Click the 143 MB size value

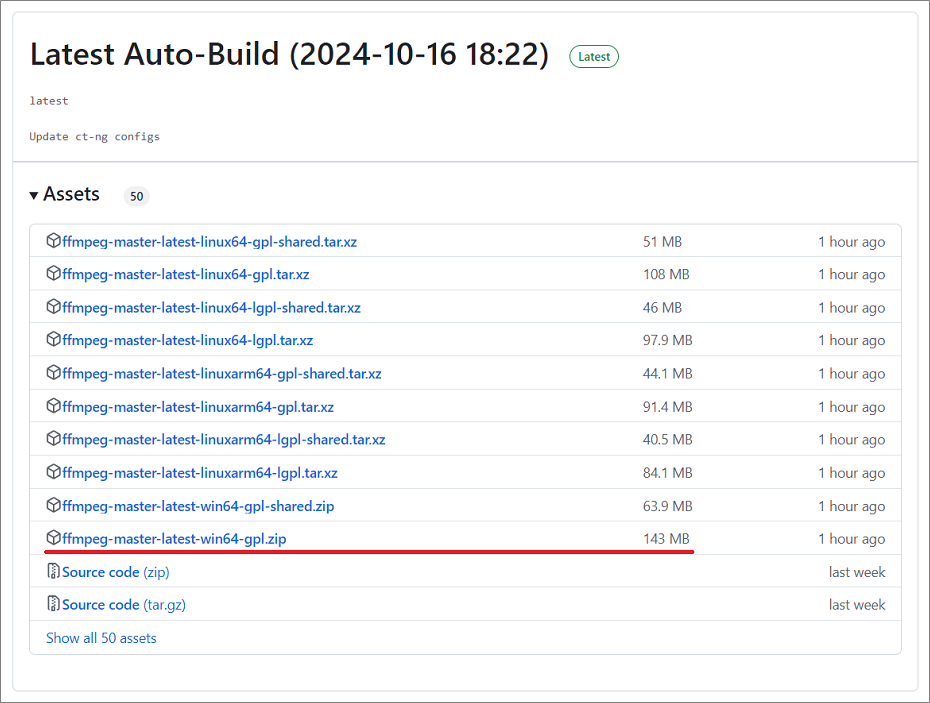pos(666,539)
